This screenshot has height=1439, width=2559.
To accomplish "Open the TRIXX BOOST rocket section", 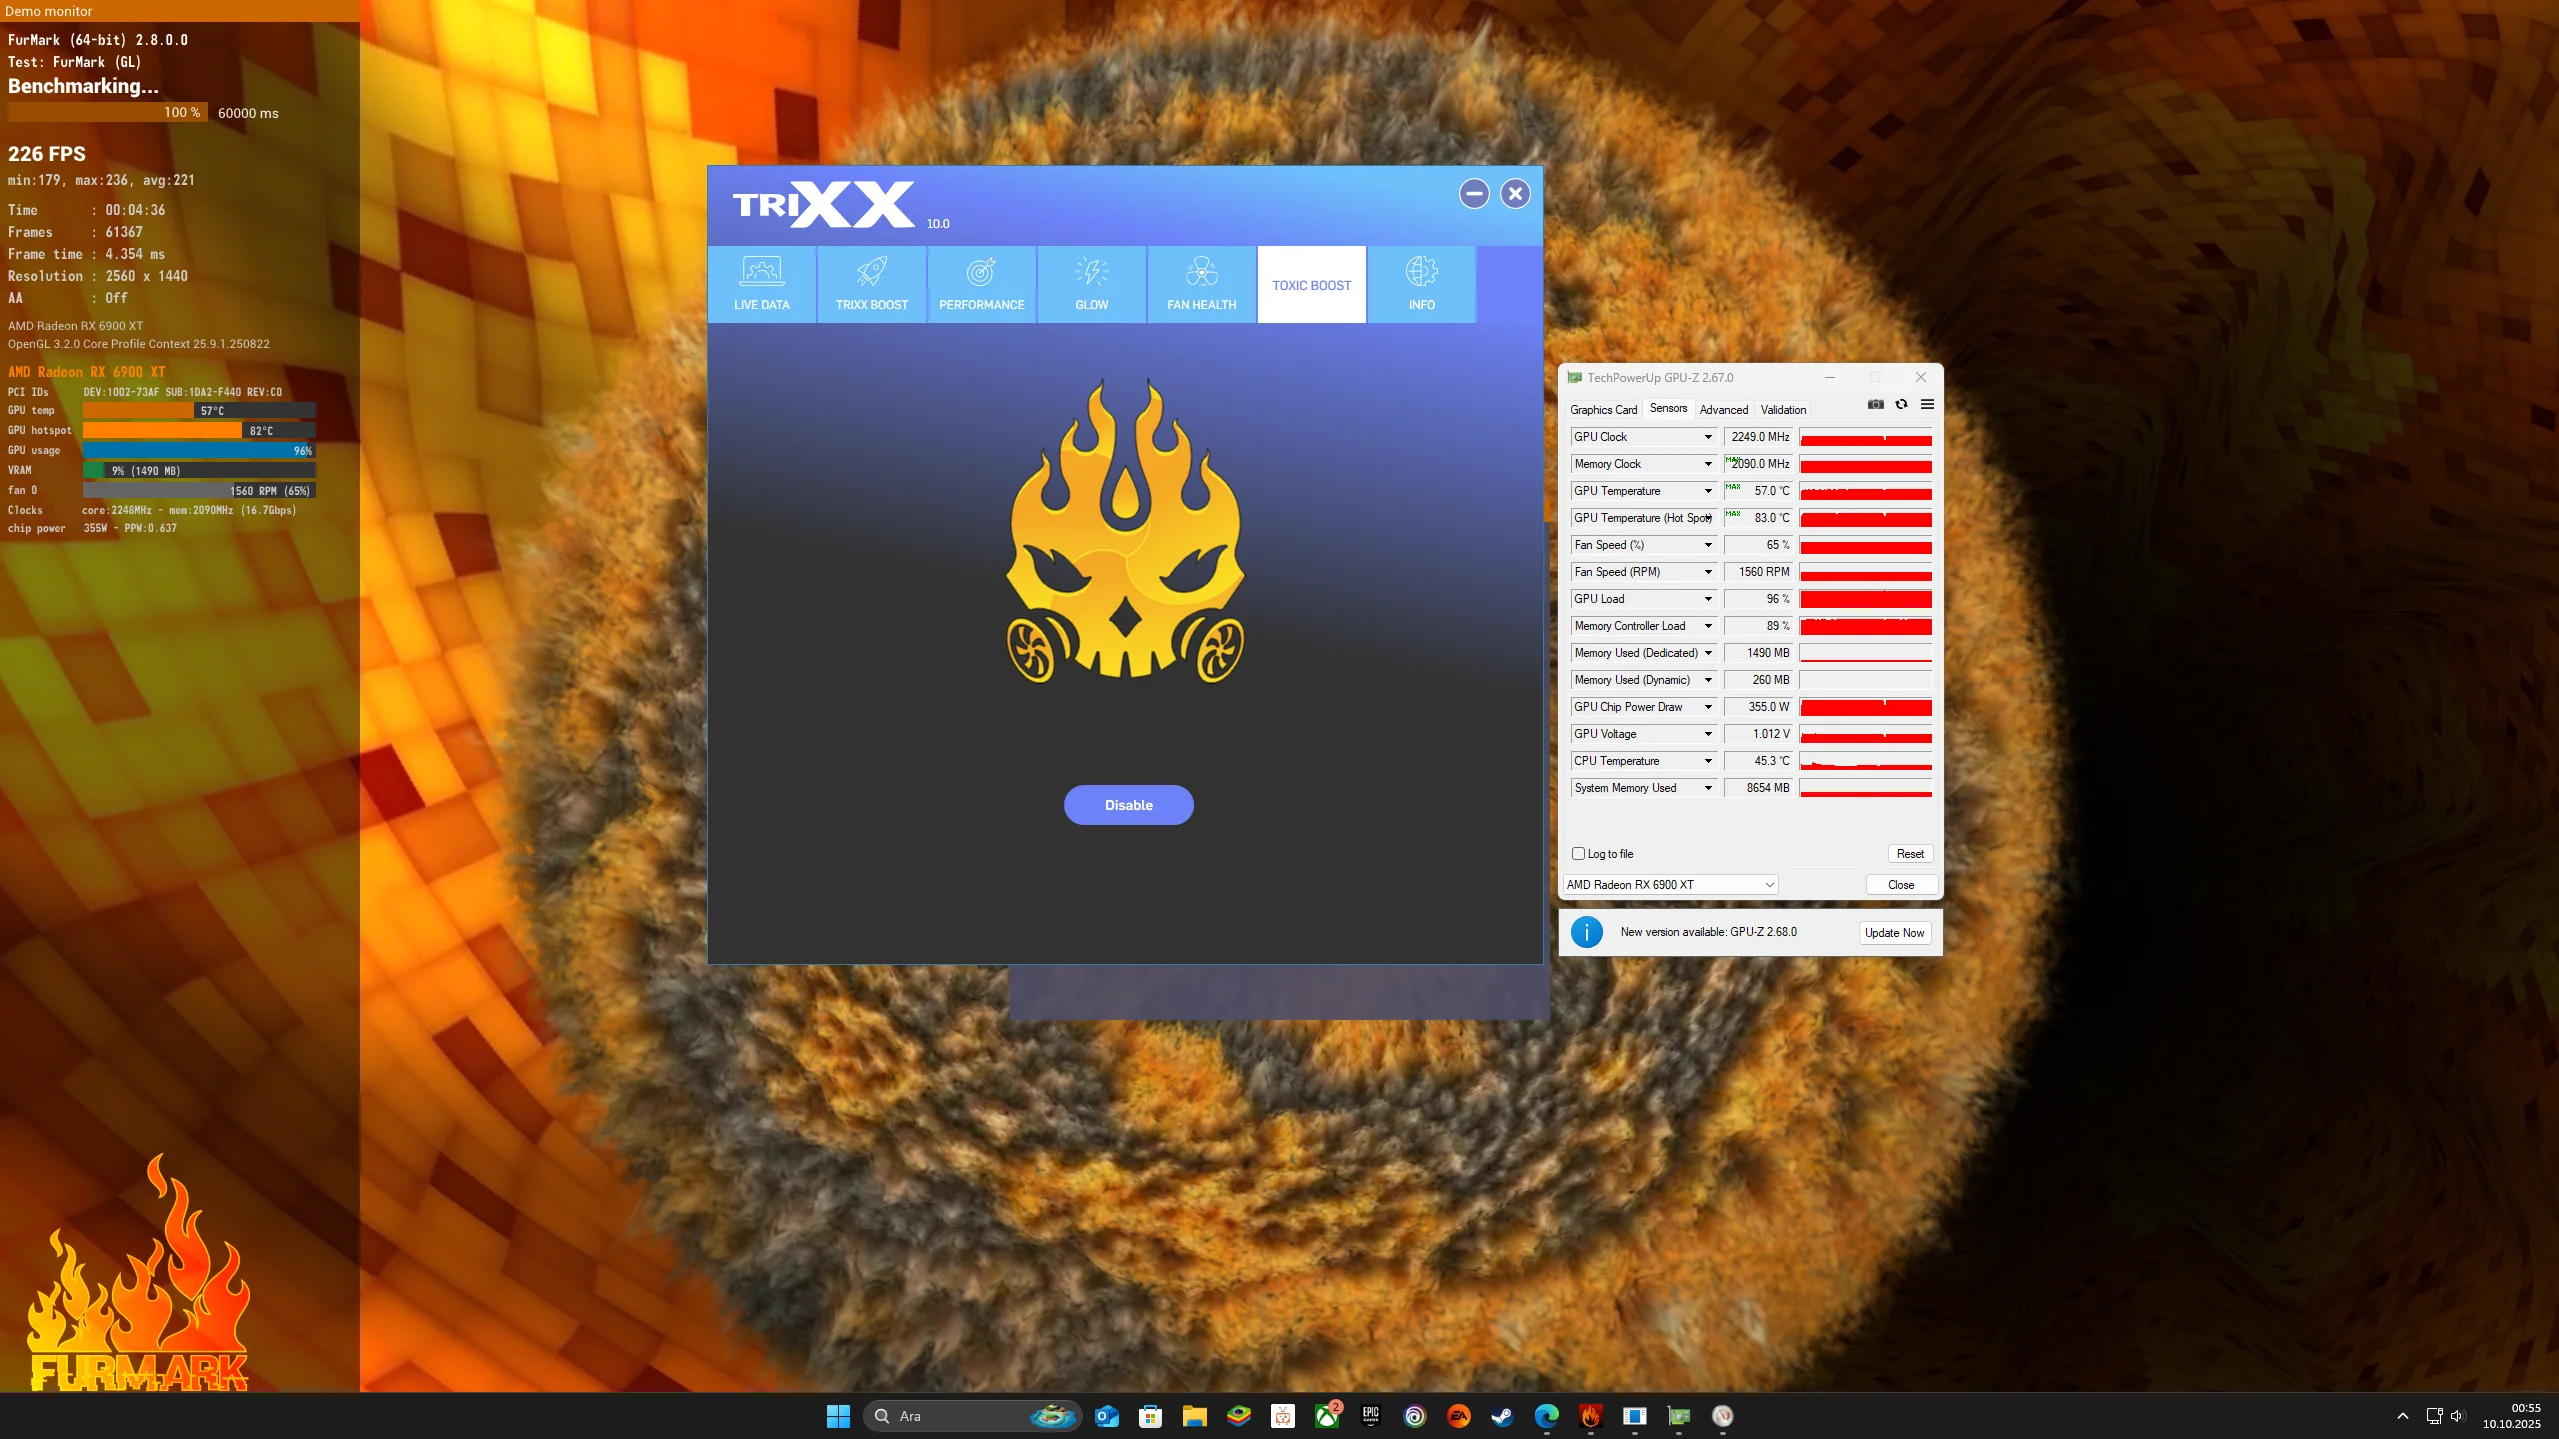I will pyautogui.click(x=871, y=284).
